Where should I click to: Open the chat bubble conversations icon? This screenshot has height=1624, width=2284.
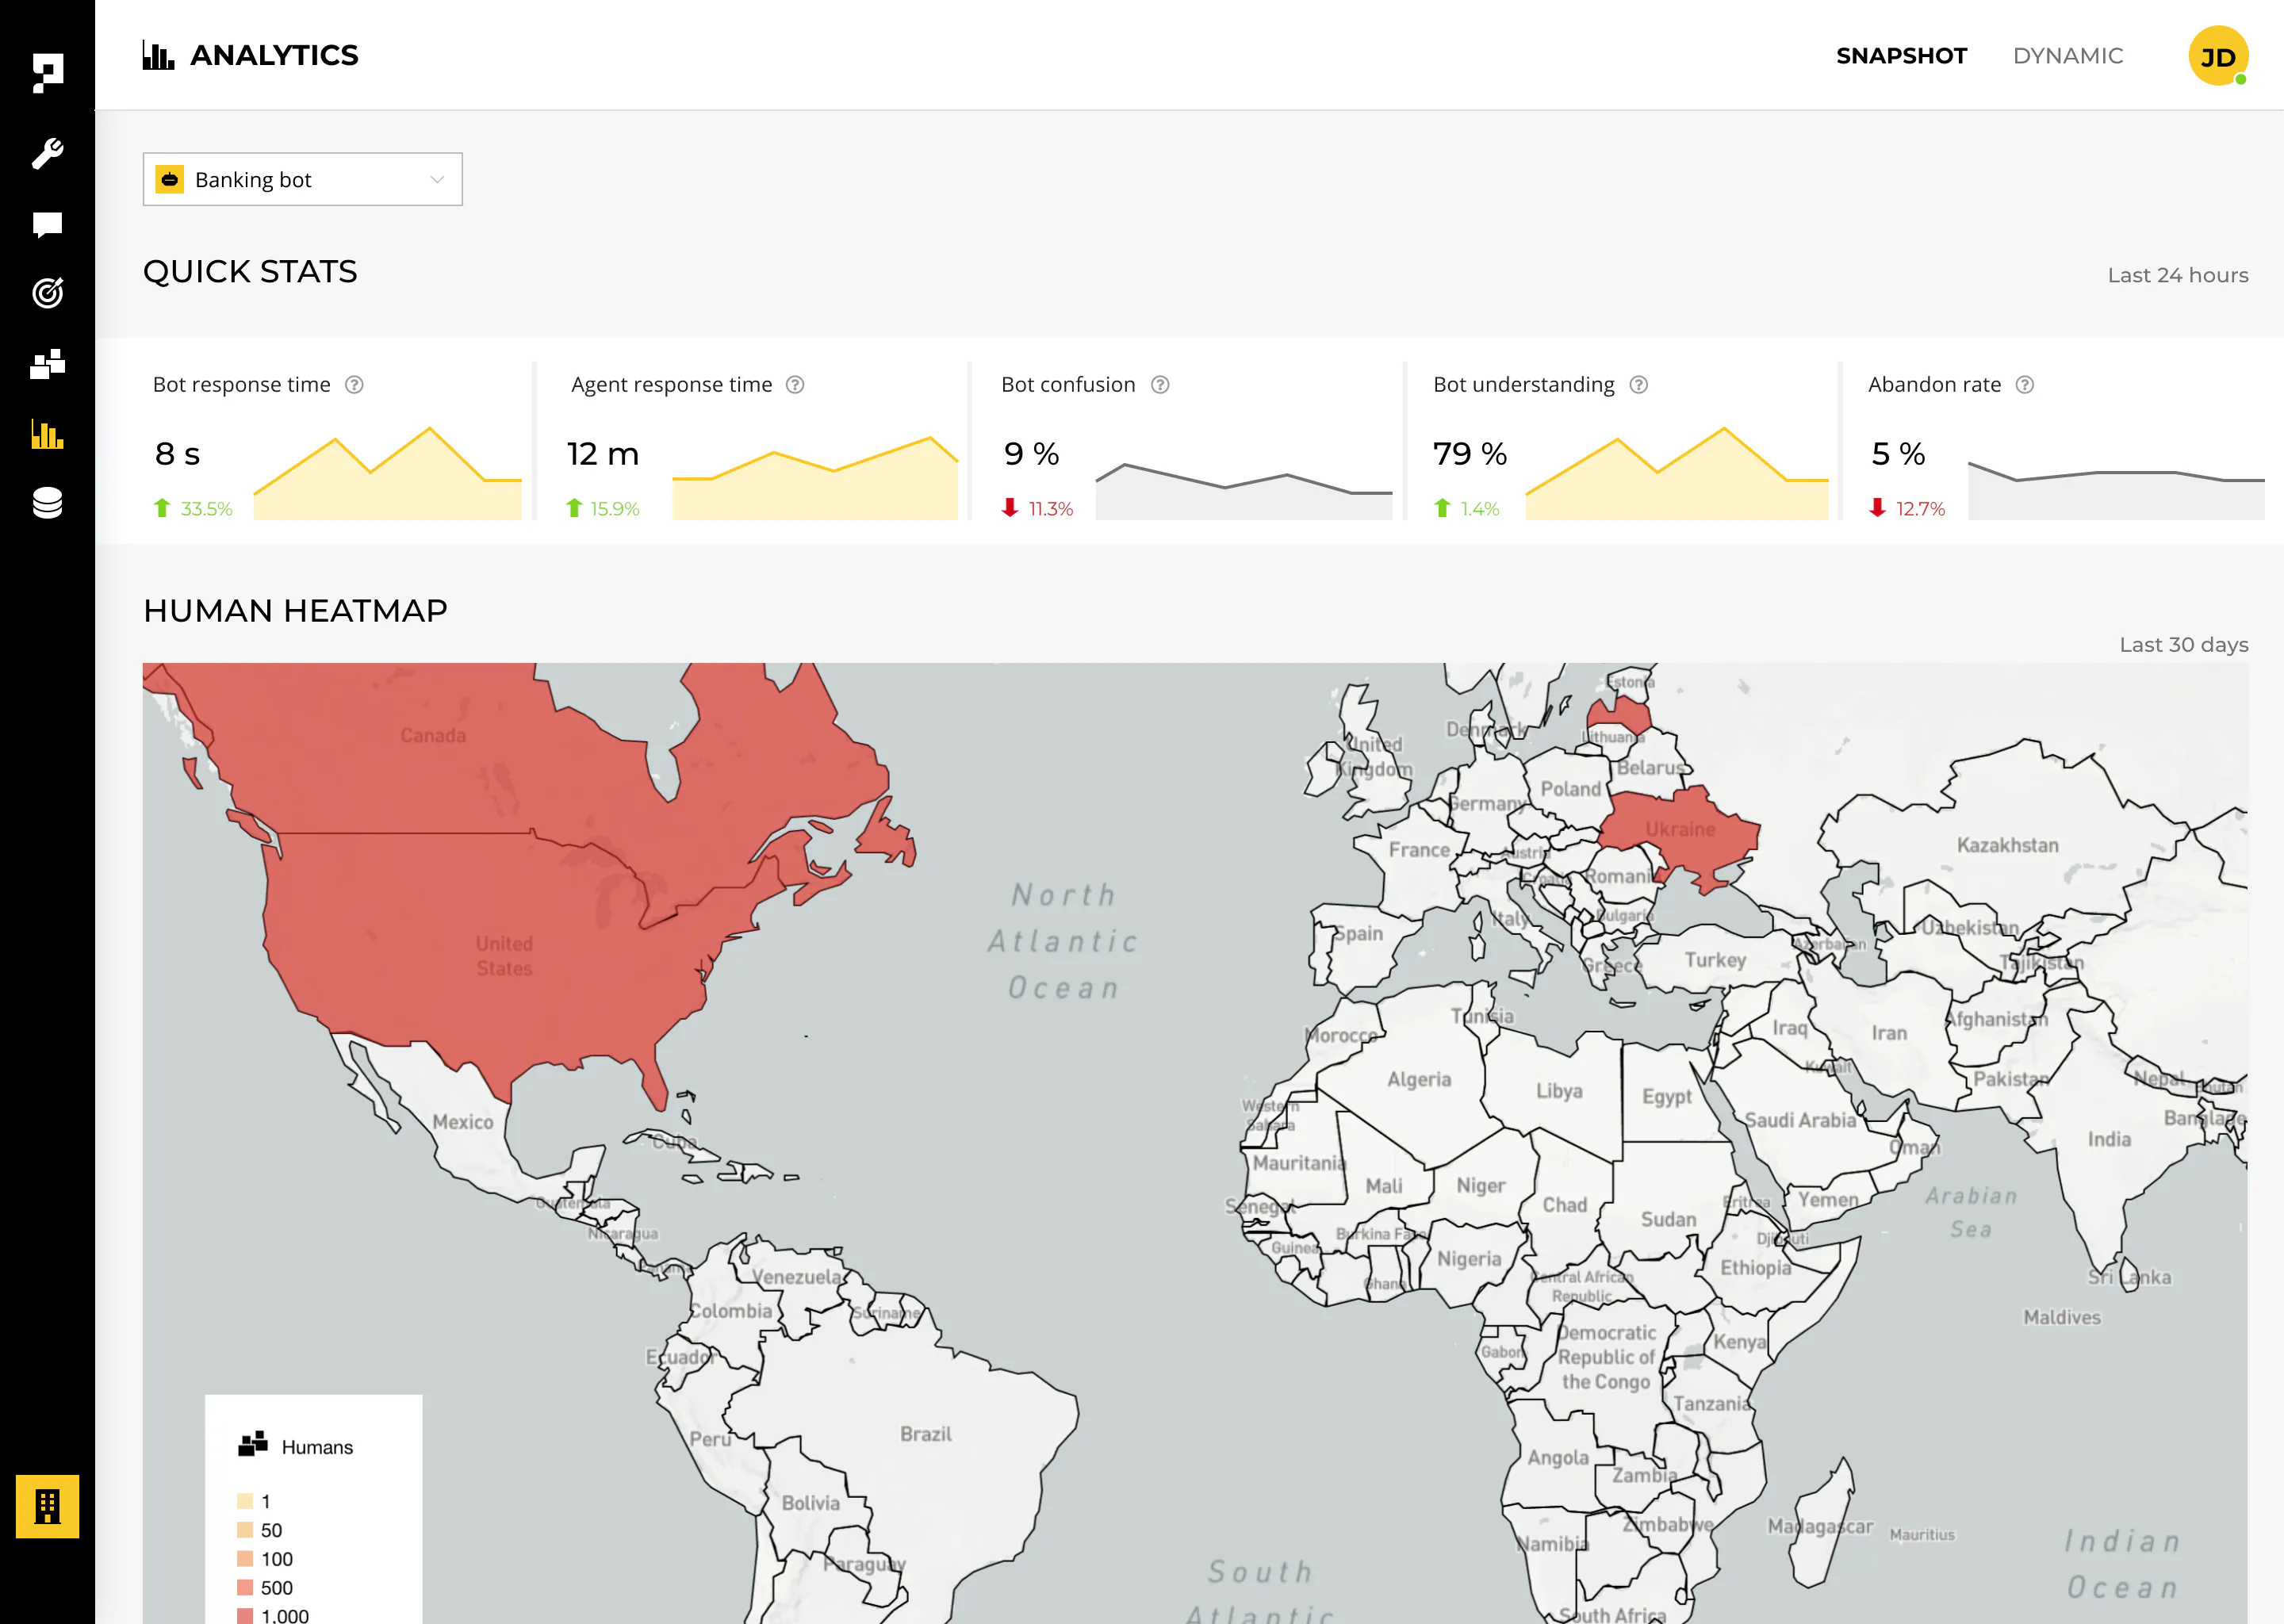(x=47, y=224)
